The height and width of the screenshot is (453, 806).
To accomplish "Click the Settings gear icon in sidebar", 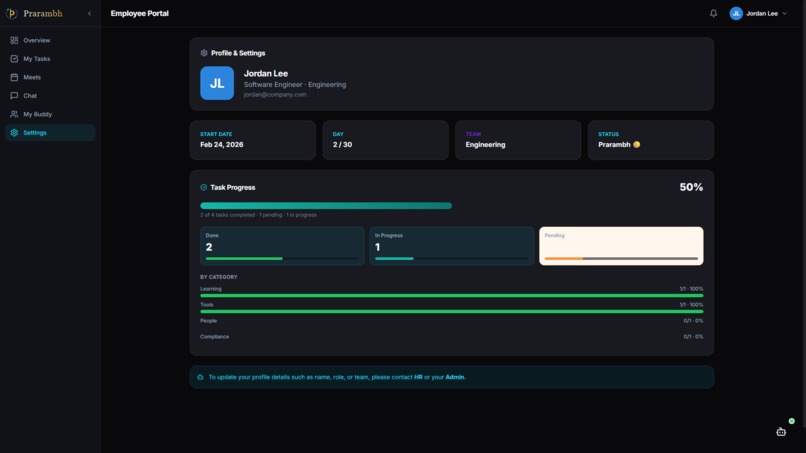I will click(14, 133).
